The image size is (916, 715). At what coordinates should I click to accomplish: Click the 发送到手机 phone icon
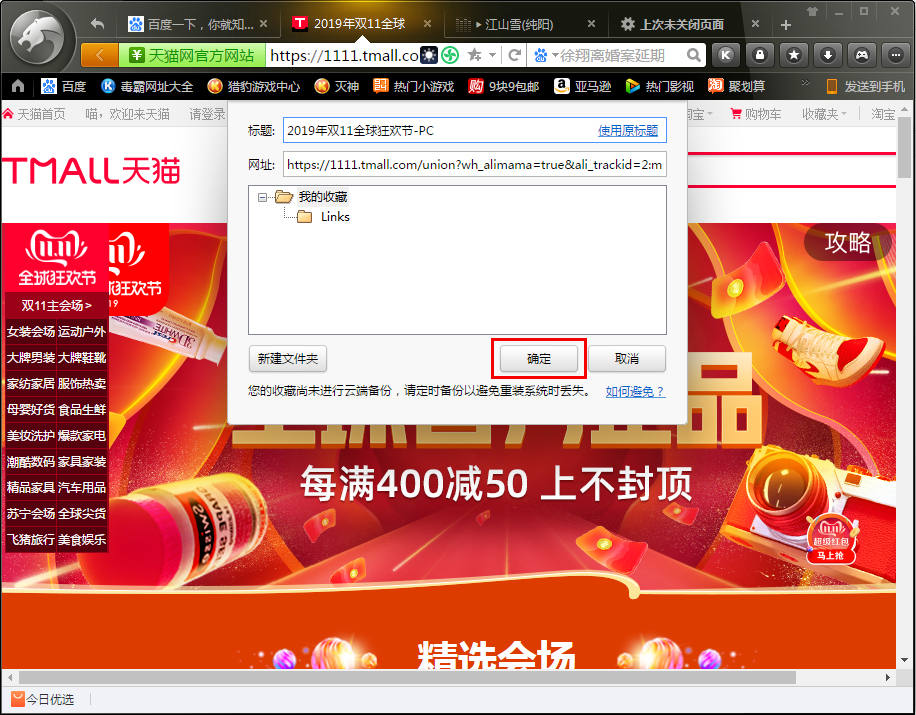click(832, 87)
